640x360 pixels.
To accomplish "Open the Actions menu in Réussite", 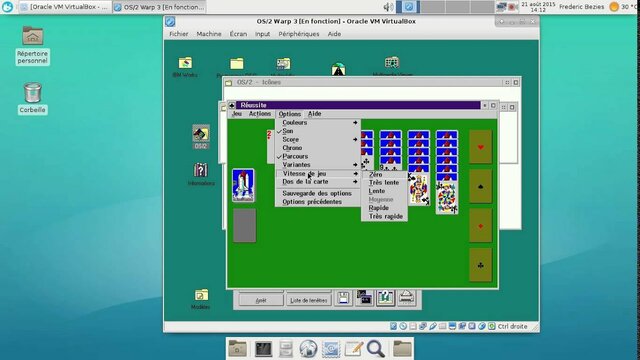I will point(260,114).
